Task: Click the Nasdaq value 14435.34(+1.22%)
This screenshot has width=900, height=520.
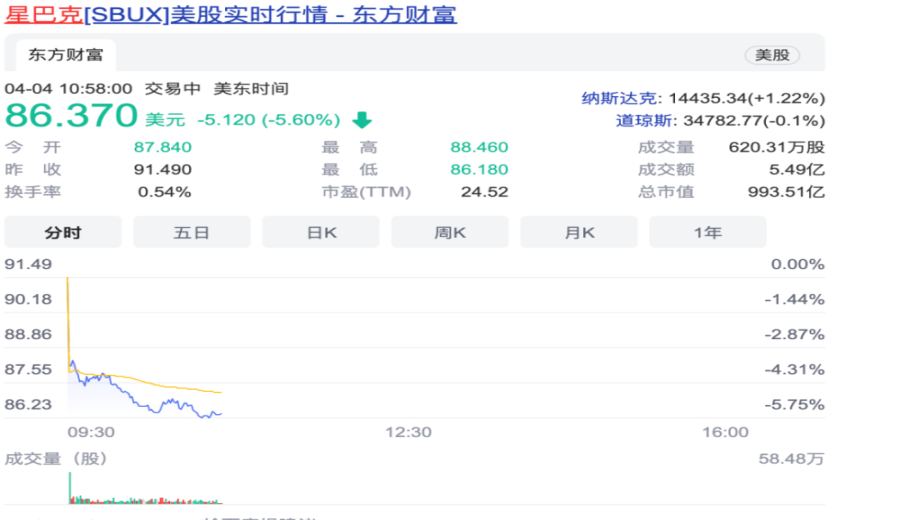Action: click(x=747, y=99)
